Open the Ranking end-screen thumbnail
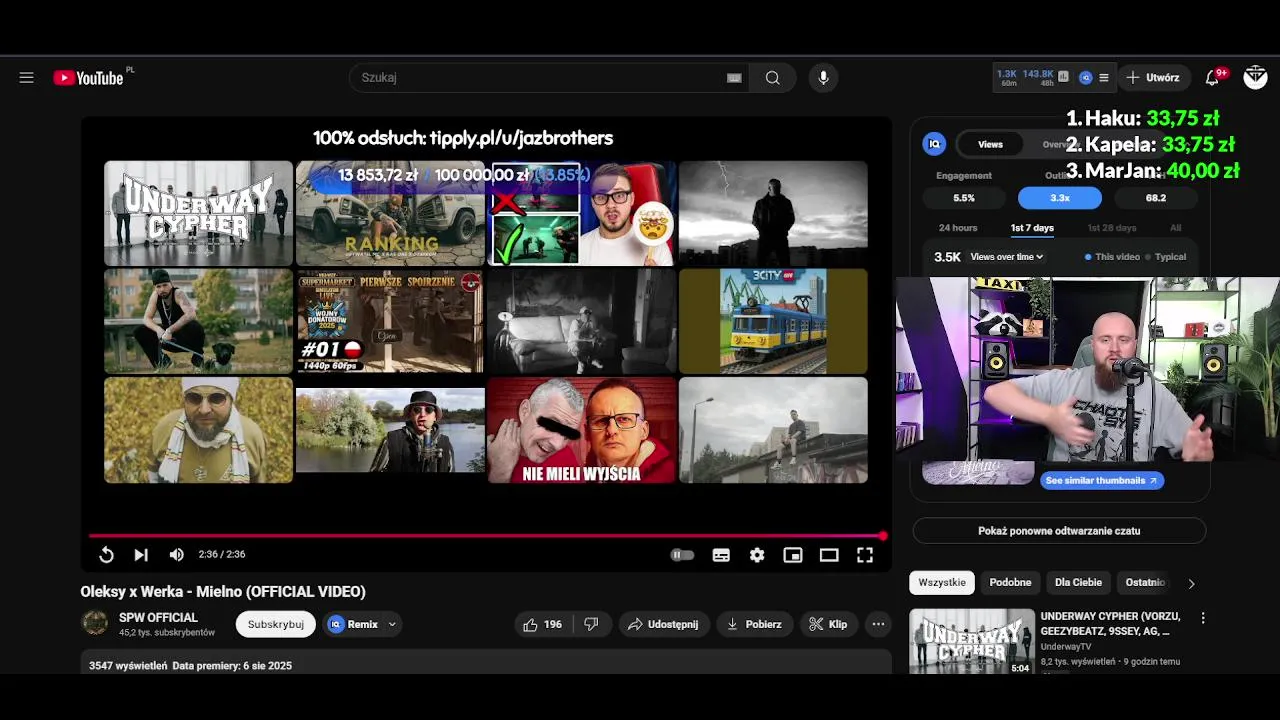The width and height of the screenshot is (1280, 720). (x=390, y=213)
